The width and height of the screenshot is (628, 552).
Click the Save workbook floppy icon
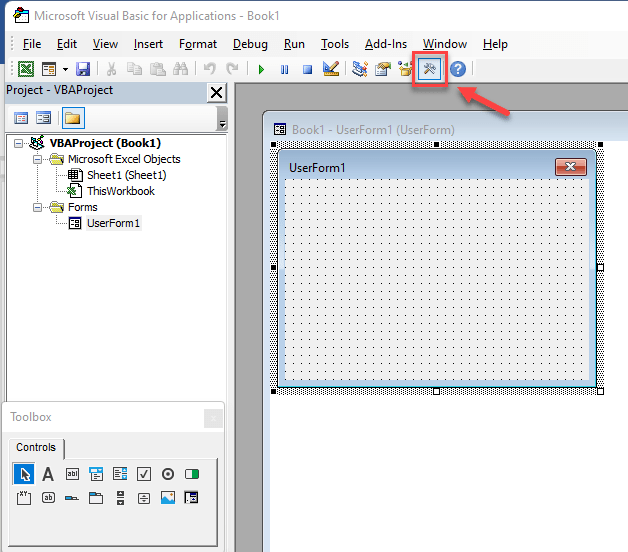[x=83, y=69]
